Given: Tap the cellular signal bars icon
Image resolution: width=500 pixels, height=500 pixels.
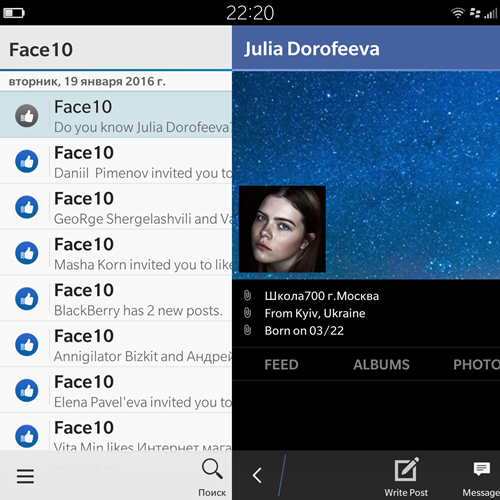Looking at the screenshot, I should [490, 13].
